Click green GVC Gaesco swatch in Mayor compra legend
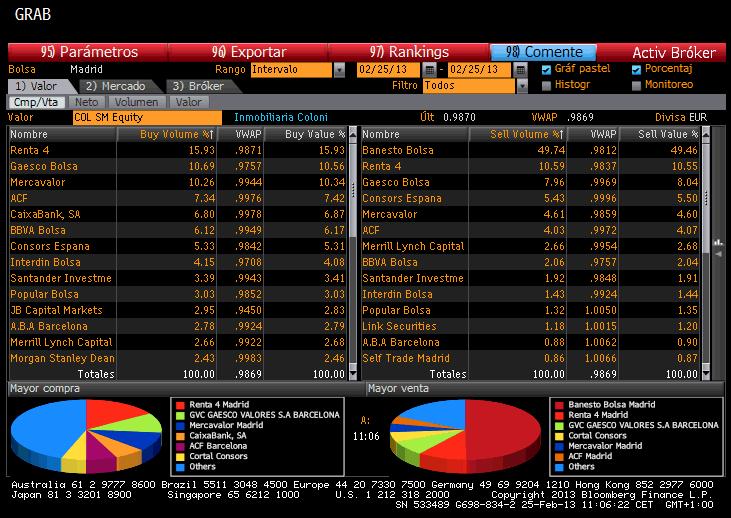 (x=180, y=415)
